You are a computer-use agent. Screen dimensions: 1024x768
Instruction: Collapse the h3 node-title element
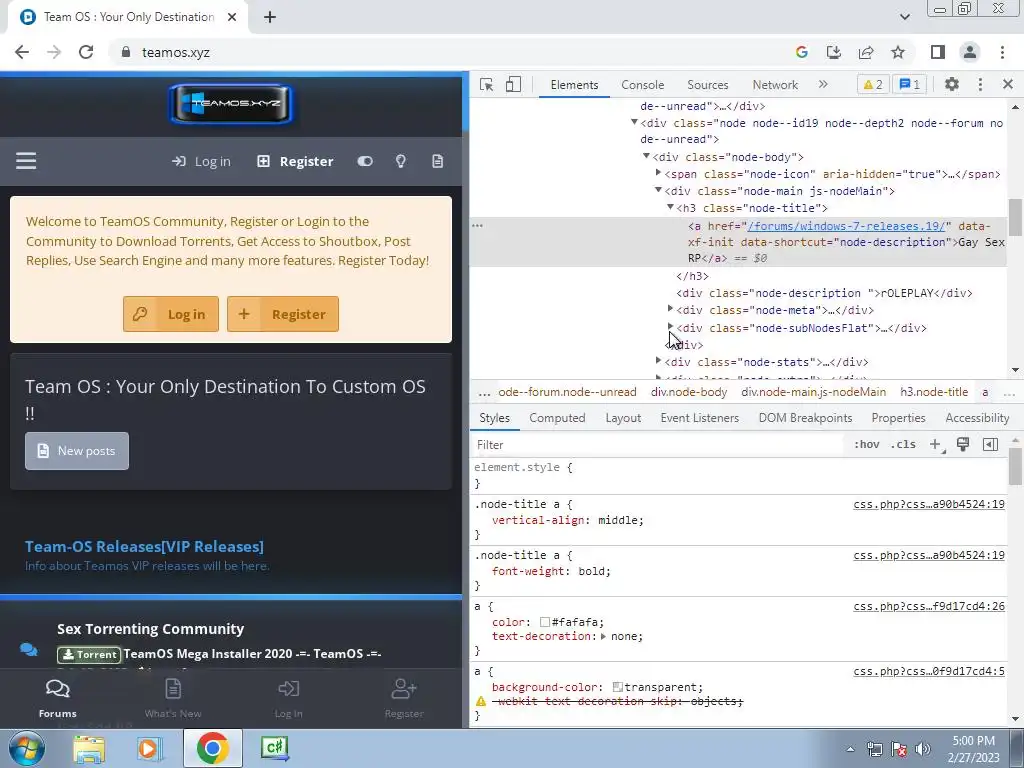click(x=670, y=207)
